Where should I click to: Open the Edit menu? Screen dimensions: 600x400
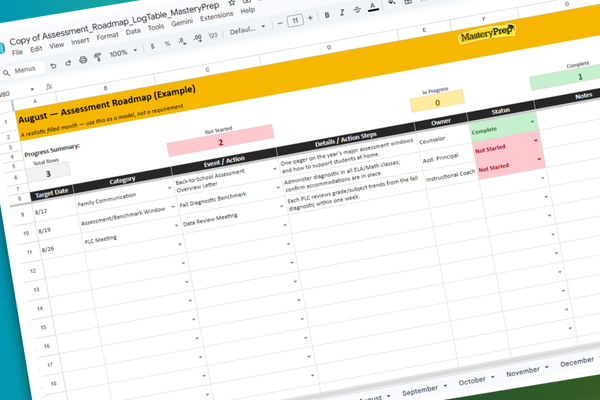point(36,49)
